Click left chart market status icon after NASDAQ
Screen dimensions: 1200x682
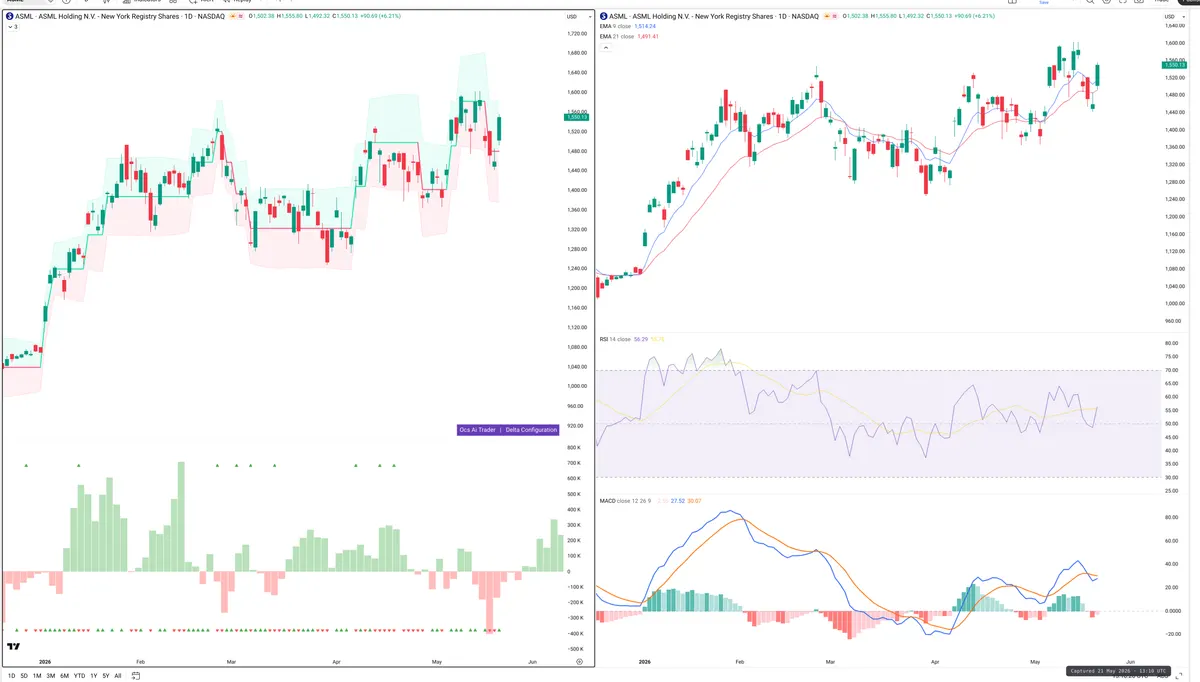click(x=233, y=17)
